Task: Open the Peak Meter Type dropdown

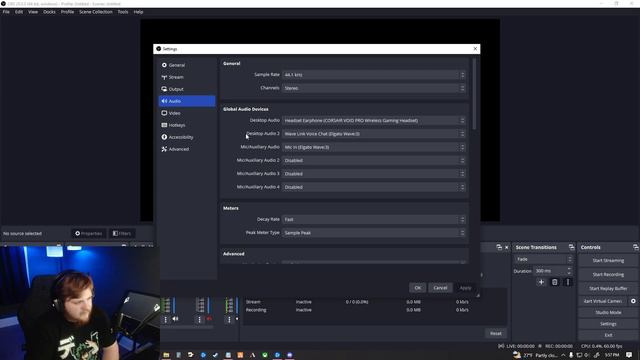Action: click(373, 233)
